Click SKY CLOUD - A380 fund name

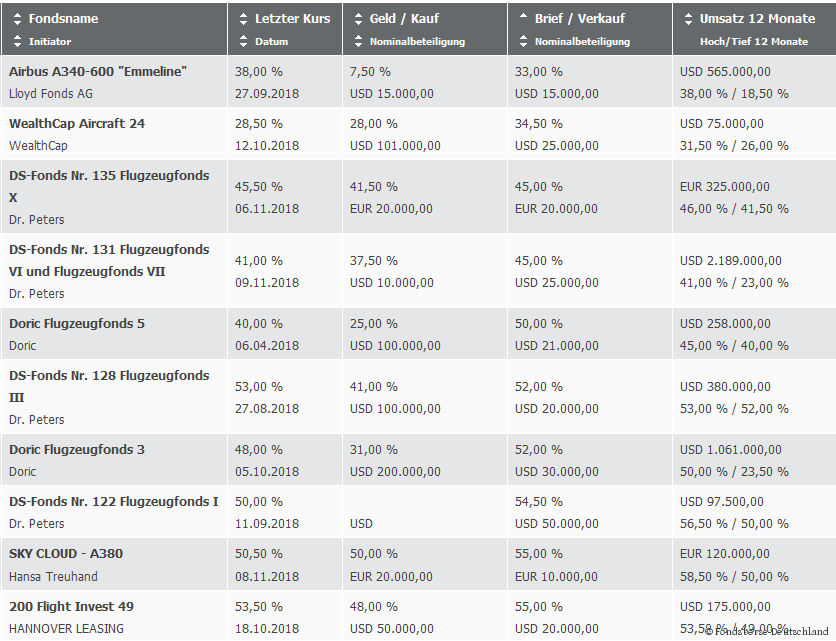tap(66, 554)
